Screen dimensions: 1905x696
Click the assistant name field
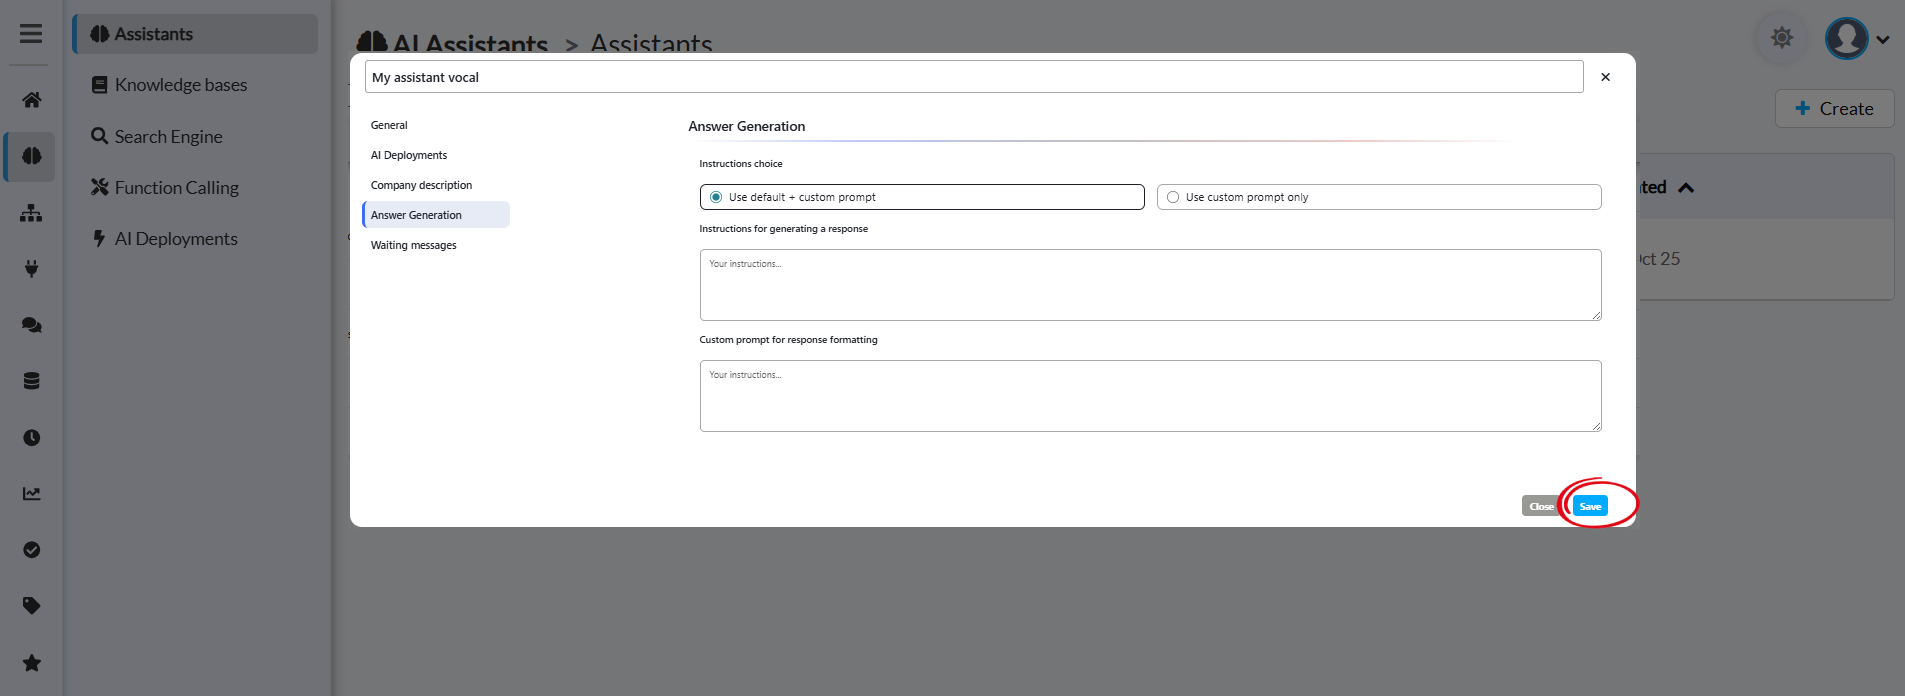974,77
